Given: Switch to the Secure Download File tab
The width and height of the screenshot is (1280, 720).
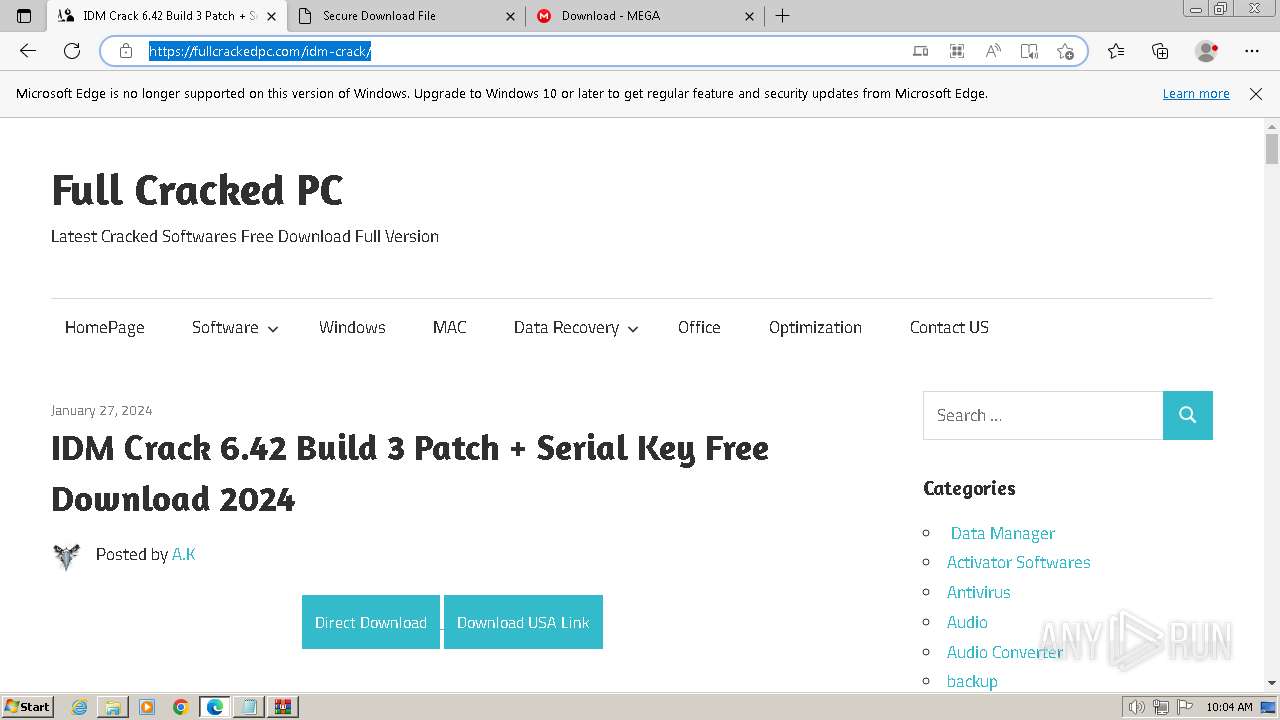Looking at the screenshot, I should pos(405,16).
